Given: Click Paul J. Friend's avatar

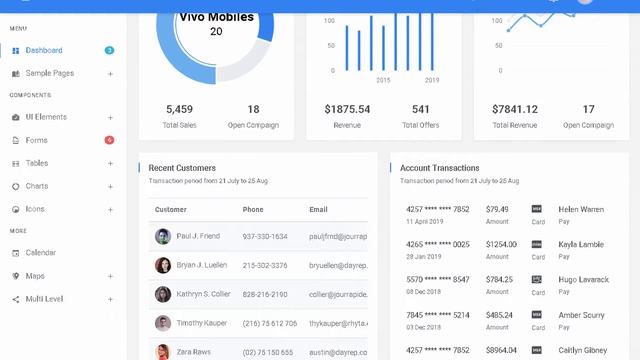Looking at the screenshot, I should coord(163,236).
